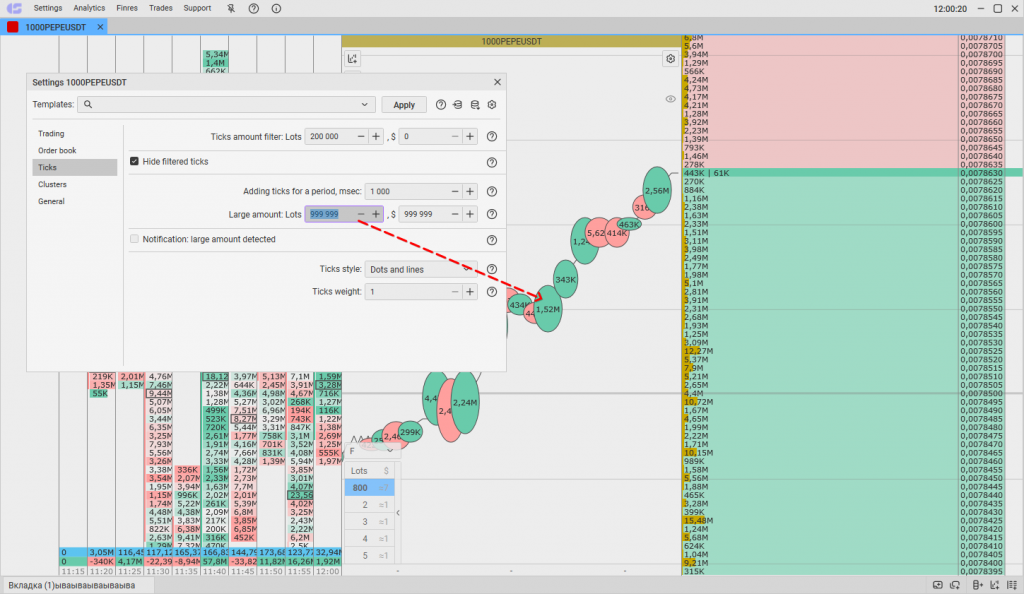Click the Ticks amount filter Lots field
Screen dimensions: 1024x594
click(330, 136)
